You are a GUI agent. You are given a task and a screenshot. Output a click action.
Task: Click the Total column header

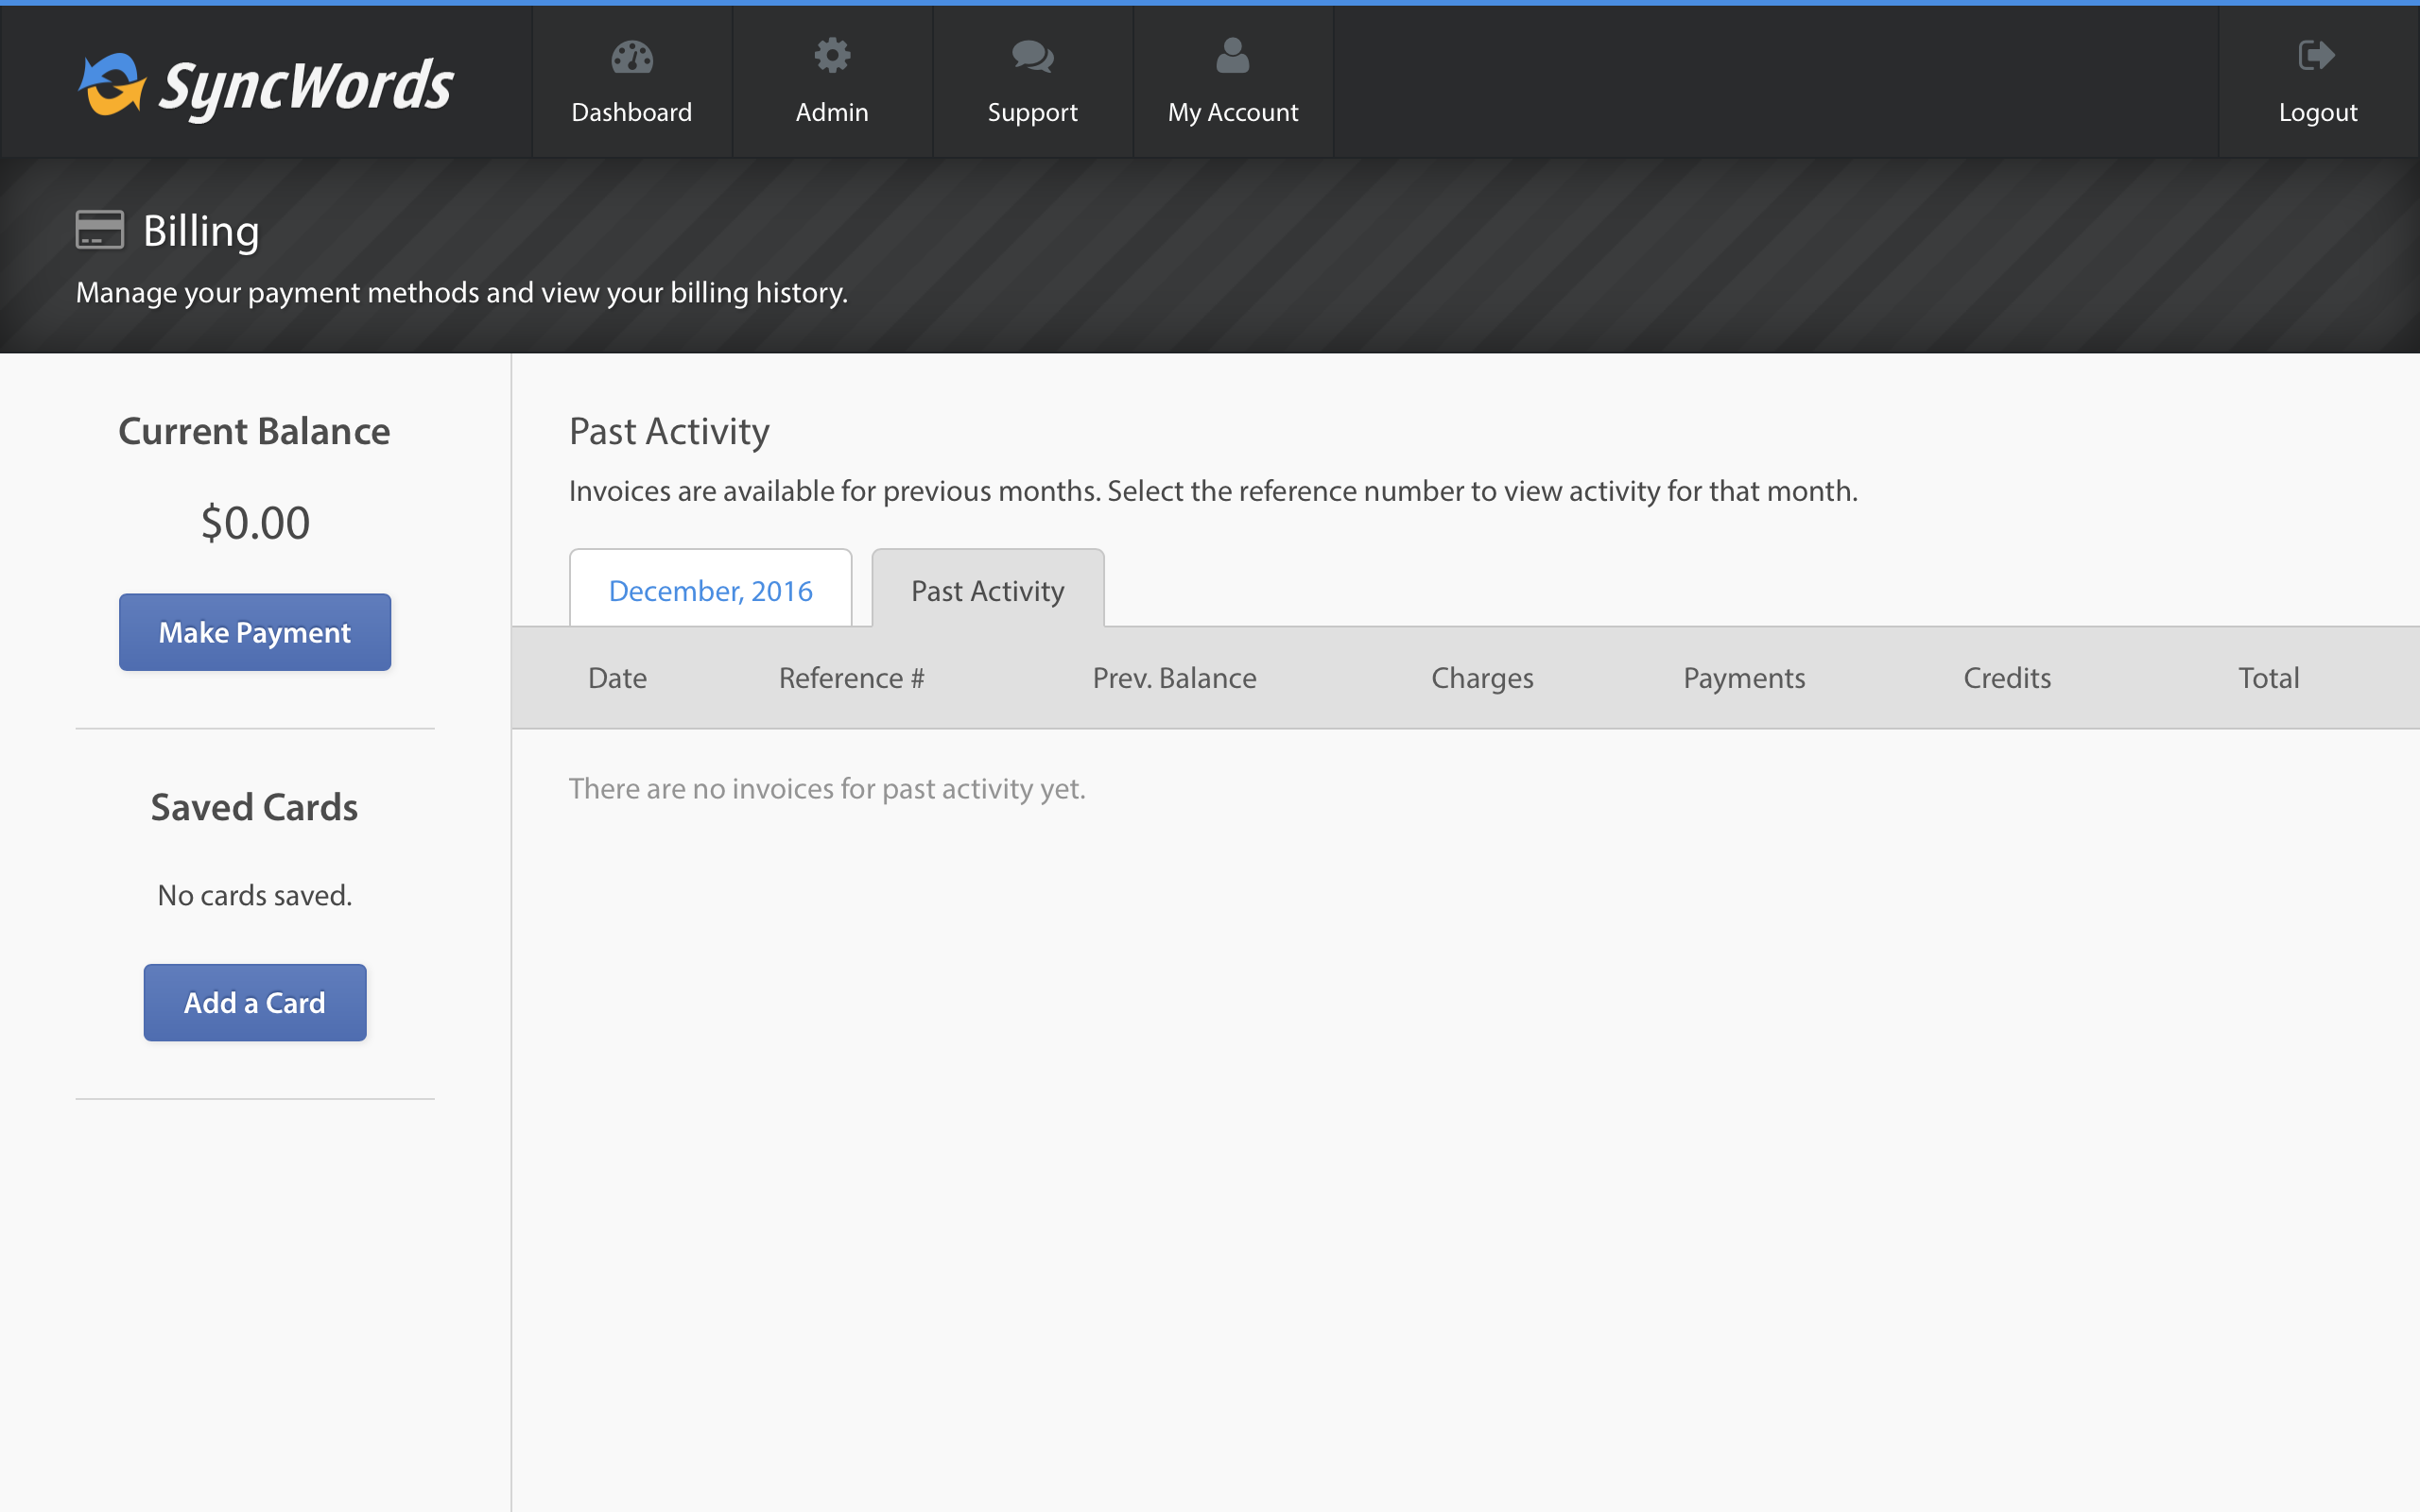point(2269,678)
